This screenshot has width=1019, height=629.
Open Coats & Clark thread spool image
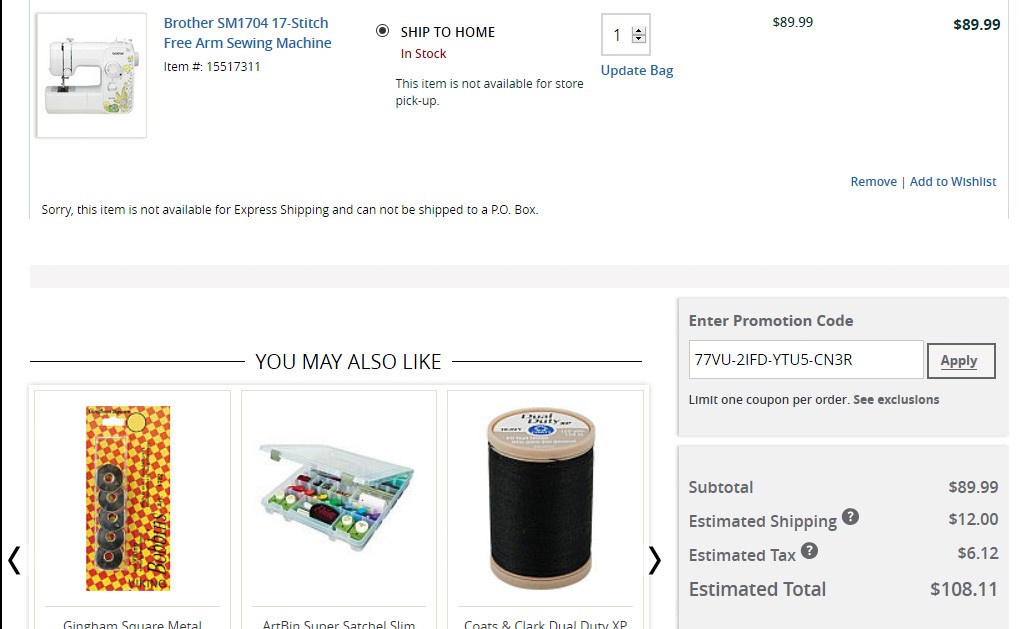point(545,497)
